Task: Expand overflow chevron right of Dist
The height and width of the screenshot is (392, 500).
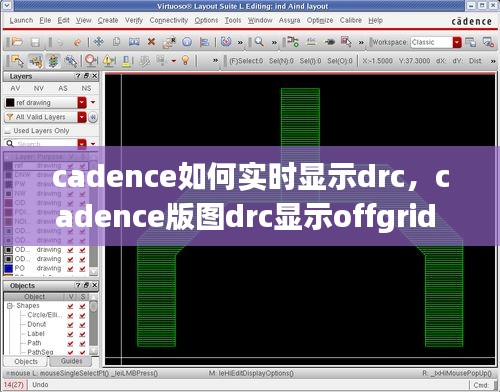Action: pos(493,61)
